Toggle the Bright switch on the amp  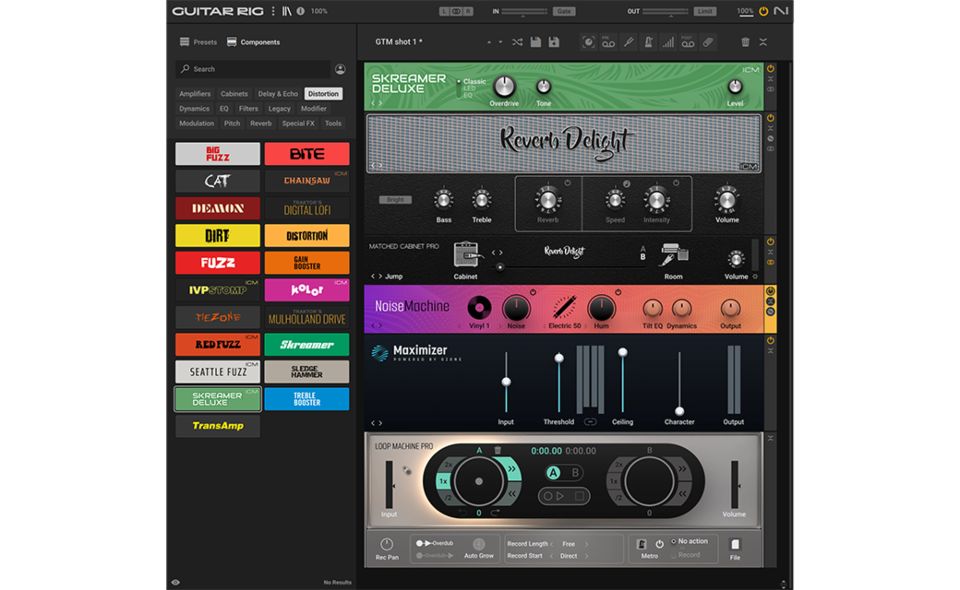pos(395,200)
